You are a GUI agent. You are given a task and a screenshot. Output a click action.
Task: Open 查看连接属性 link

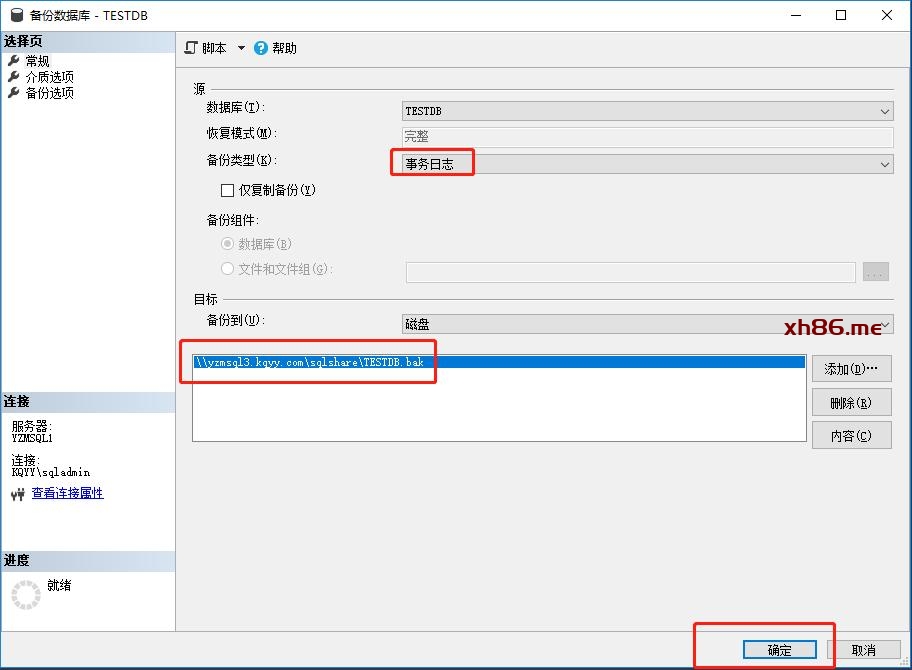67,493
